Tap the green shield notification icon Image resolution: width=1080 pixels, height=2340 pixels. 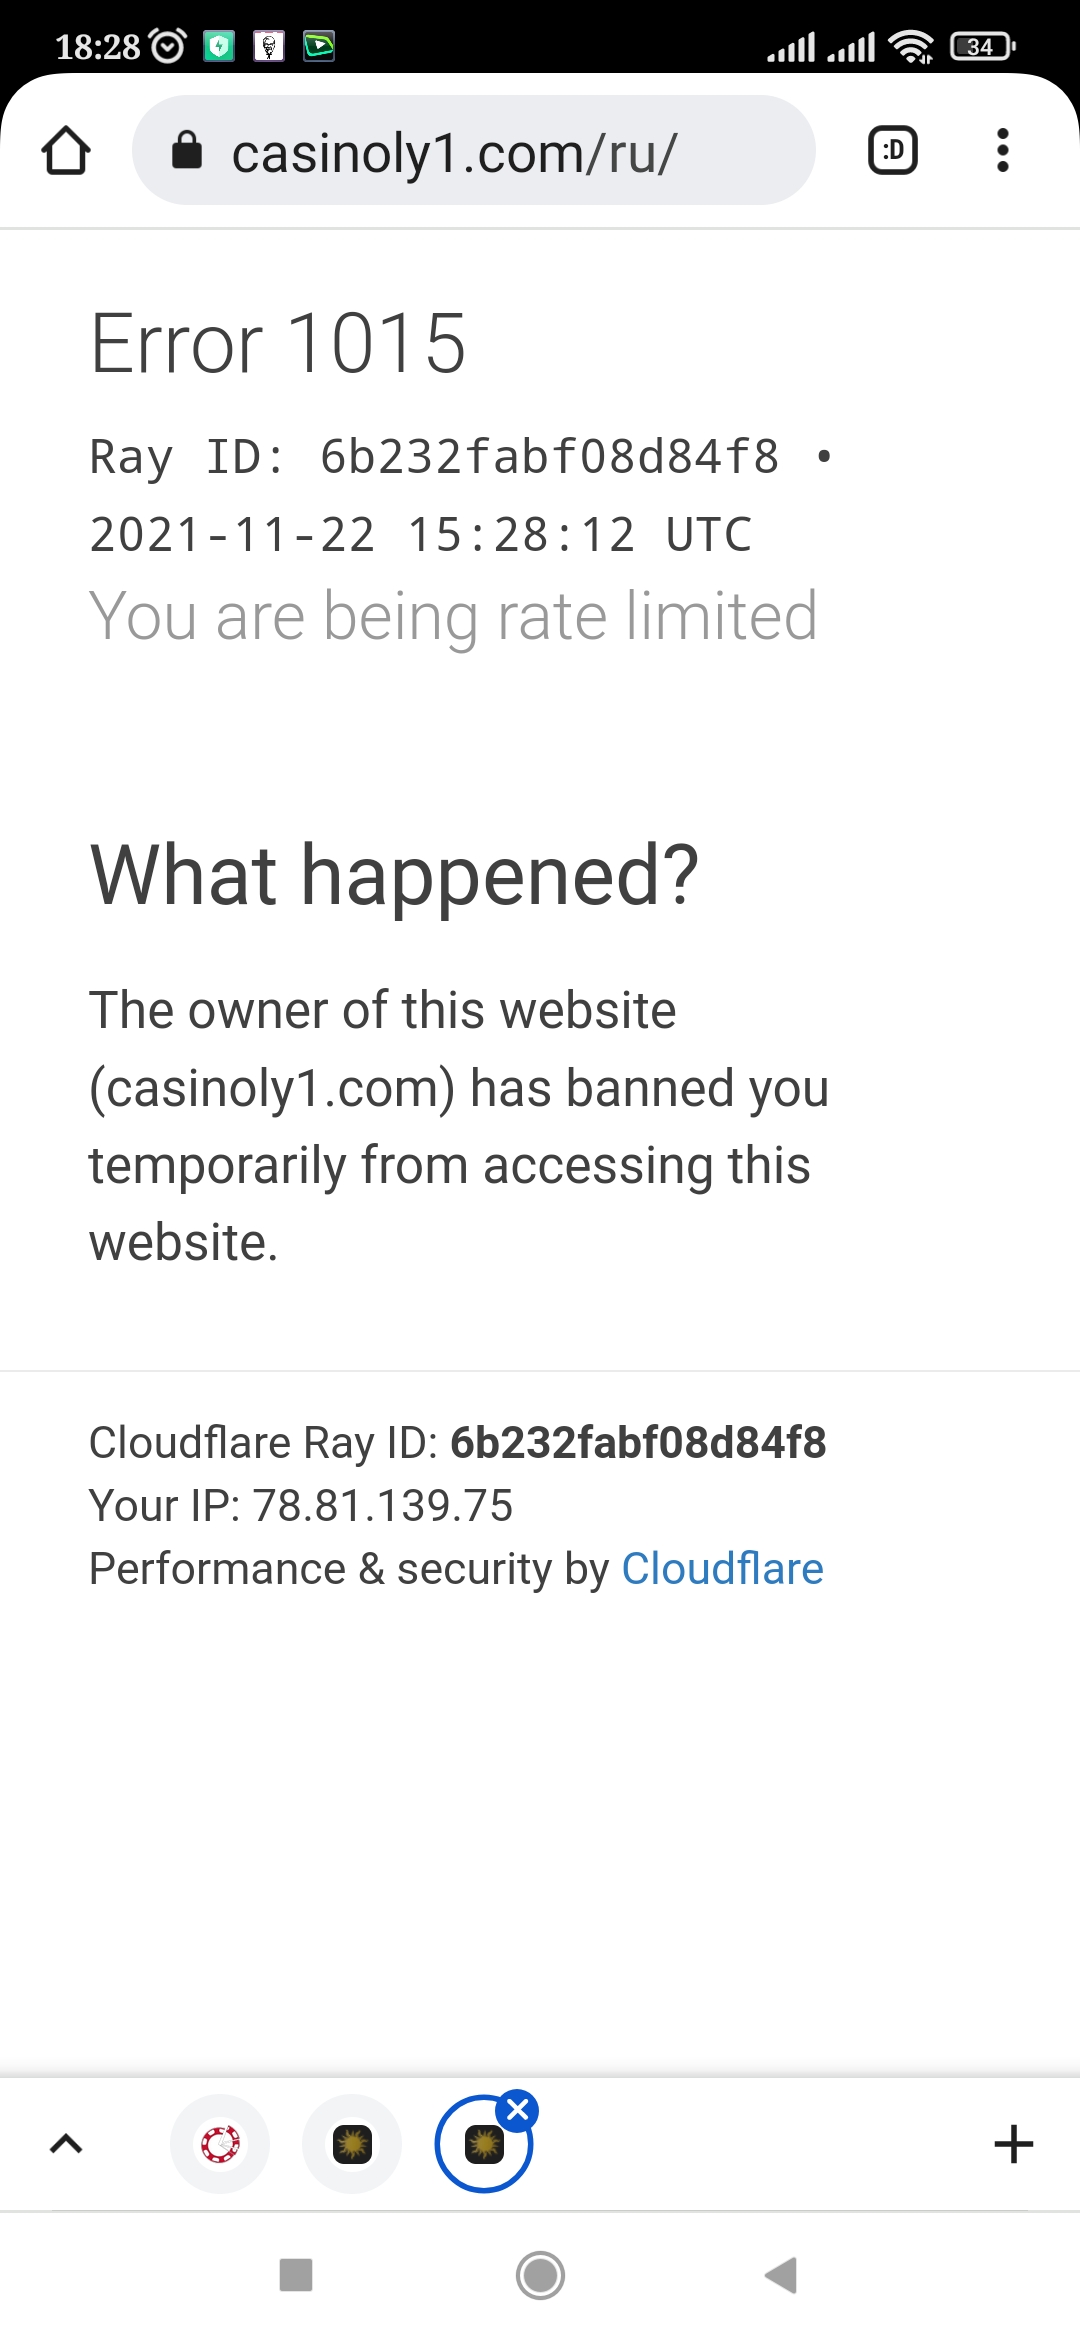point(219,46)
